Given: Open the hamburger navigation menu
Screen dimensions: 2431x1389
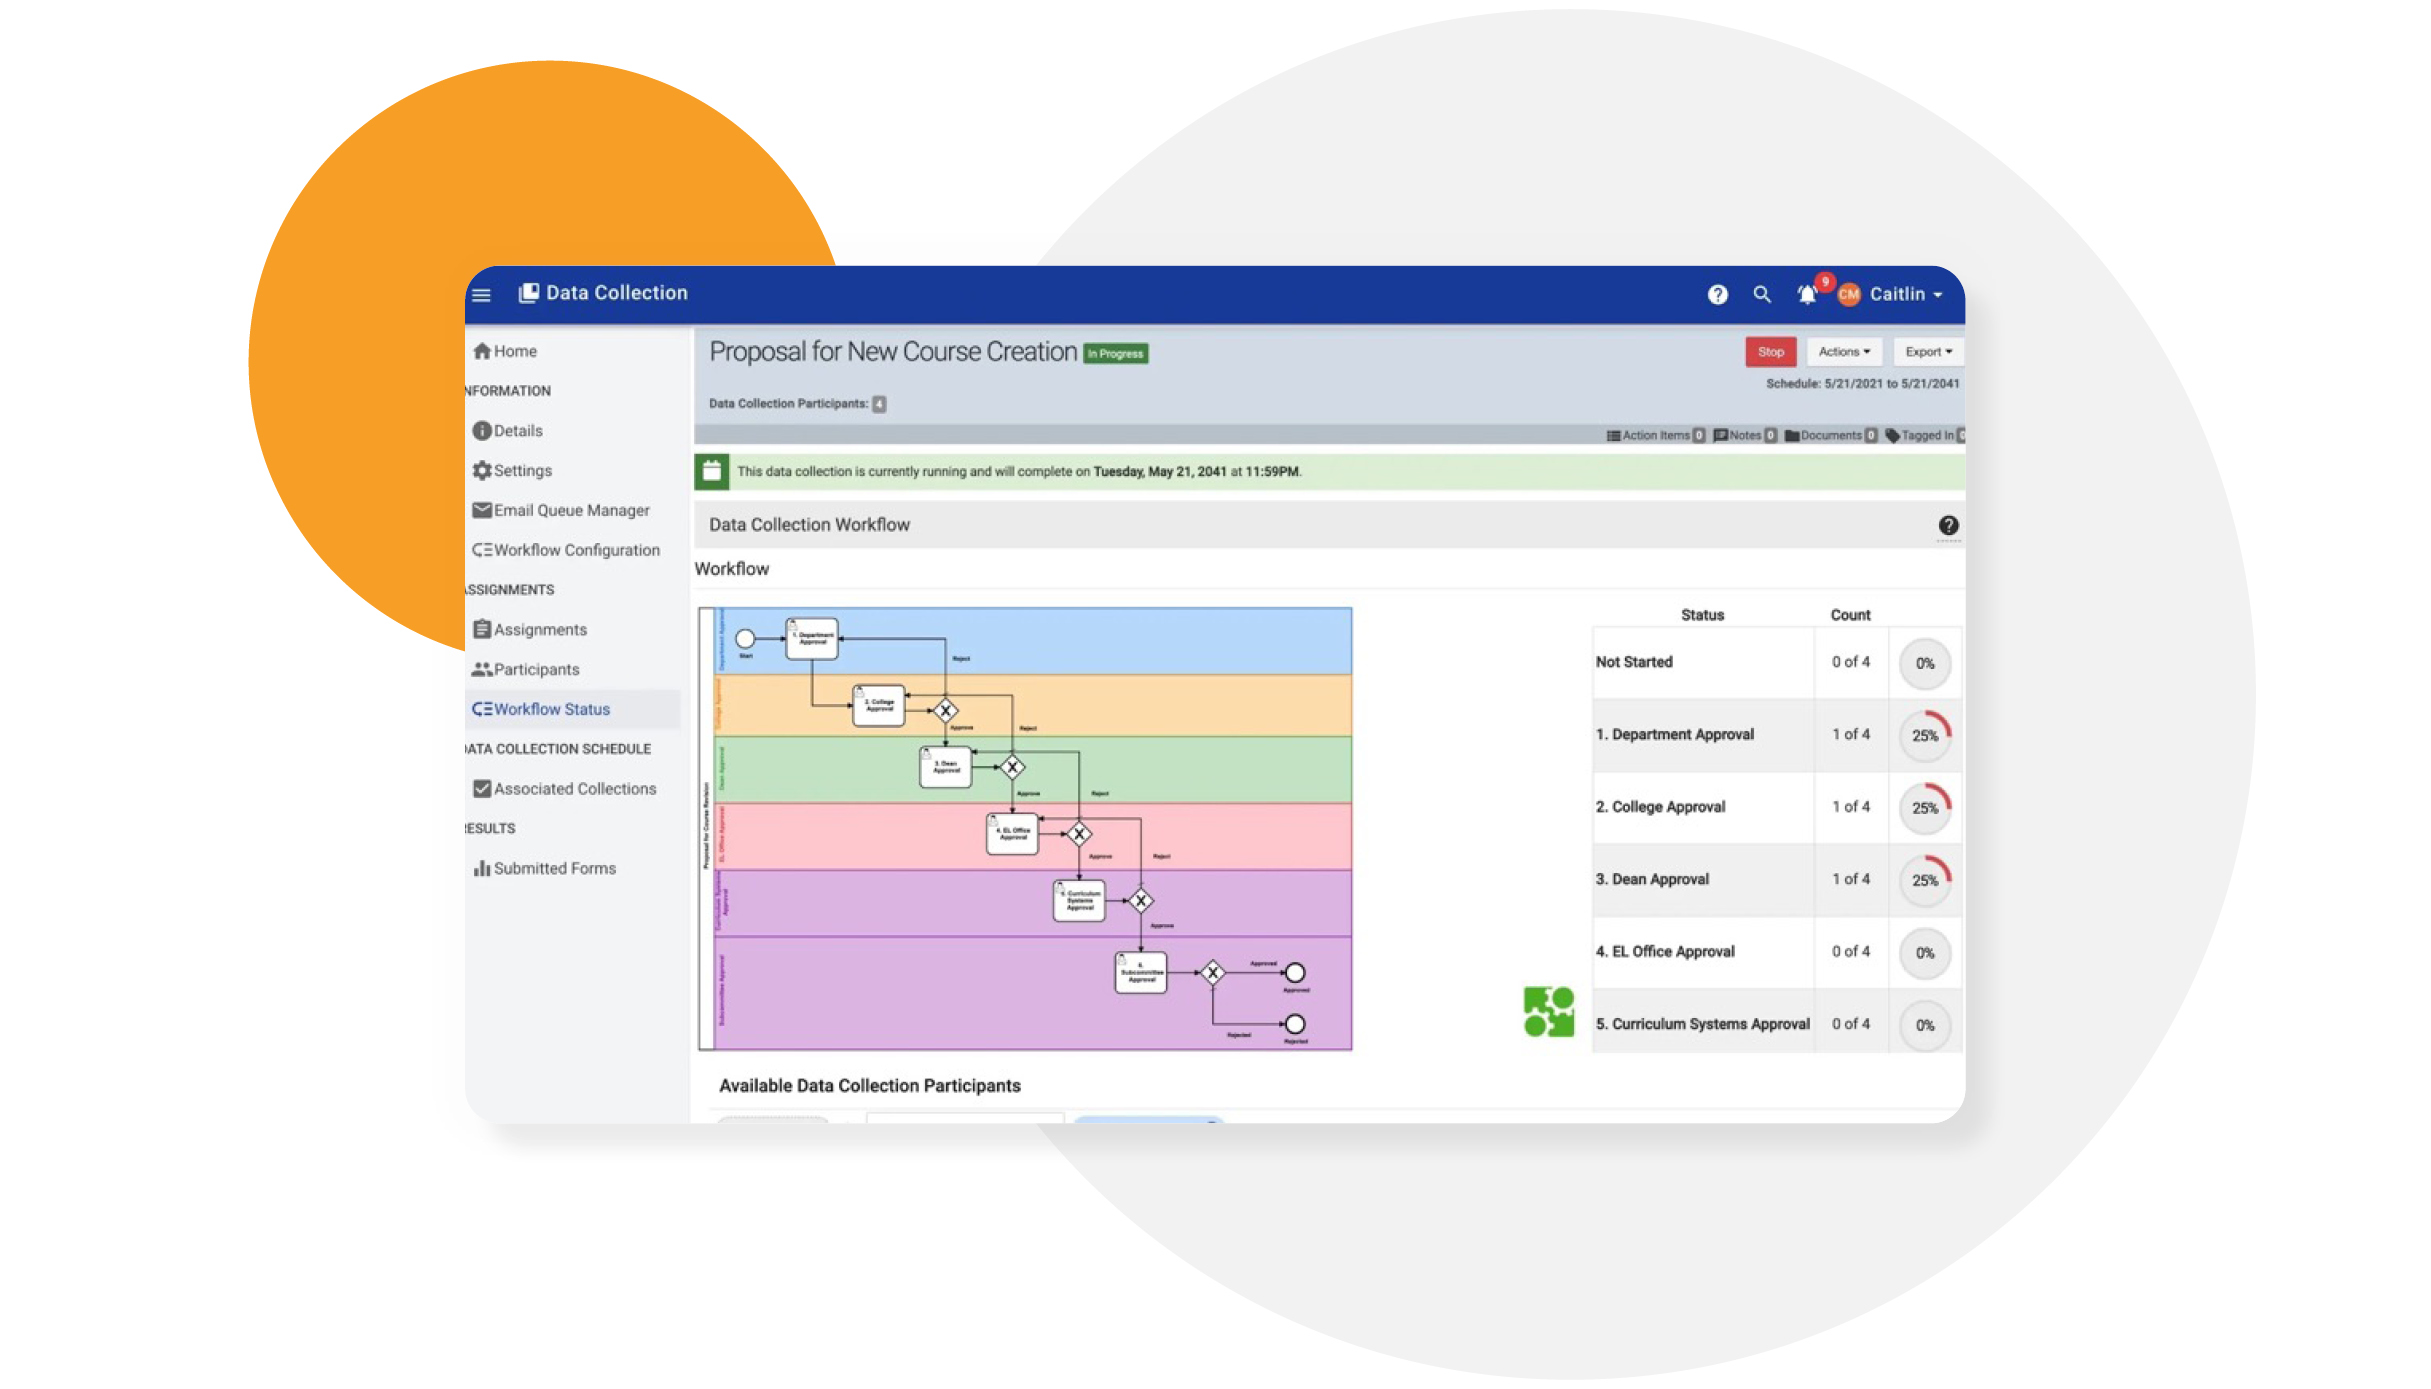Looking at the screenshot, I should click(x=481, y=295).
